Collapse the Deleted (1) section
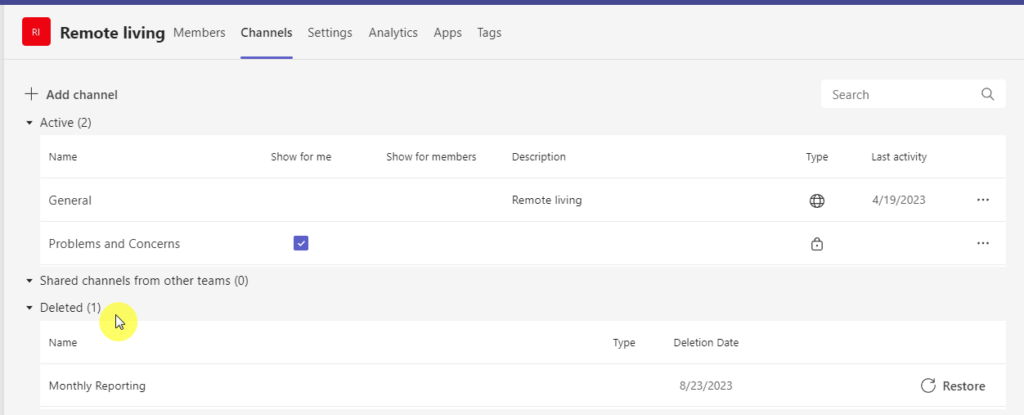This screenshot has height=415, width=1024. point(29,308)
